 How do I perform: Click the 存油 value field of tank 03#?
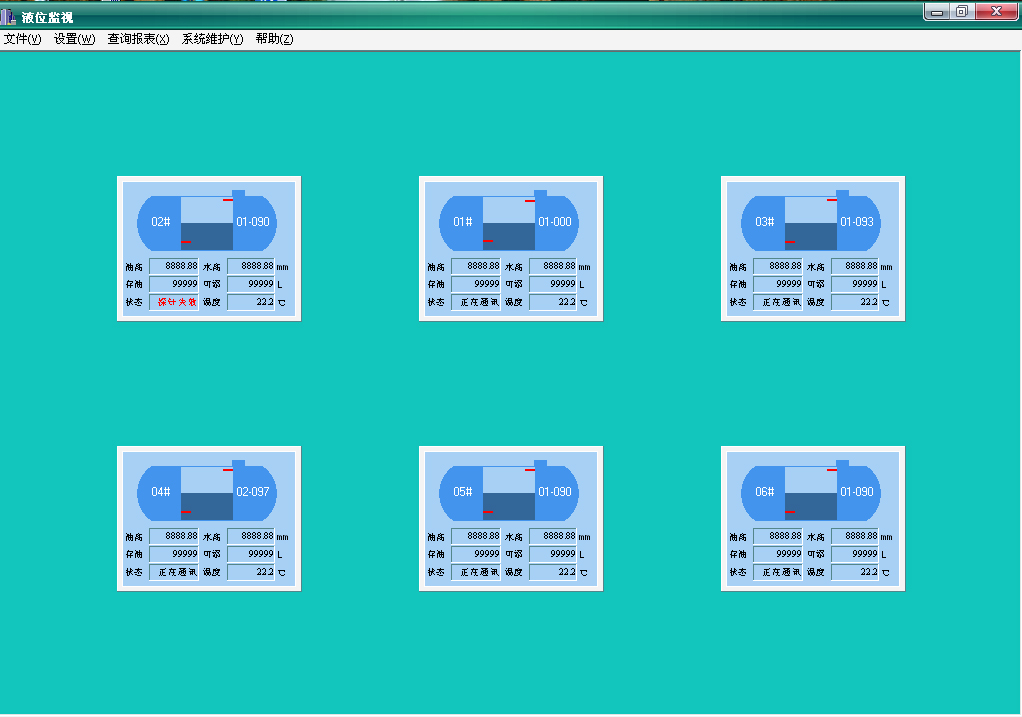click(777, 284)
